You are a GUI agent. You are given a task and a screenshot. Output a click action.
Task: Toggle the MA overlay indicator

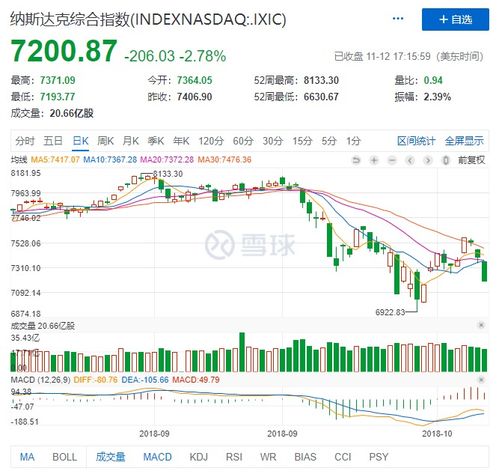(27, 457)
